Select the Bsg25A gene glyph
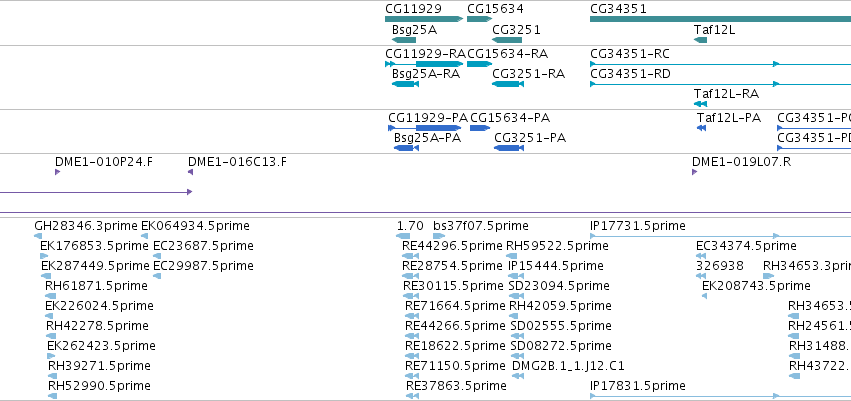 [404, 40]
